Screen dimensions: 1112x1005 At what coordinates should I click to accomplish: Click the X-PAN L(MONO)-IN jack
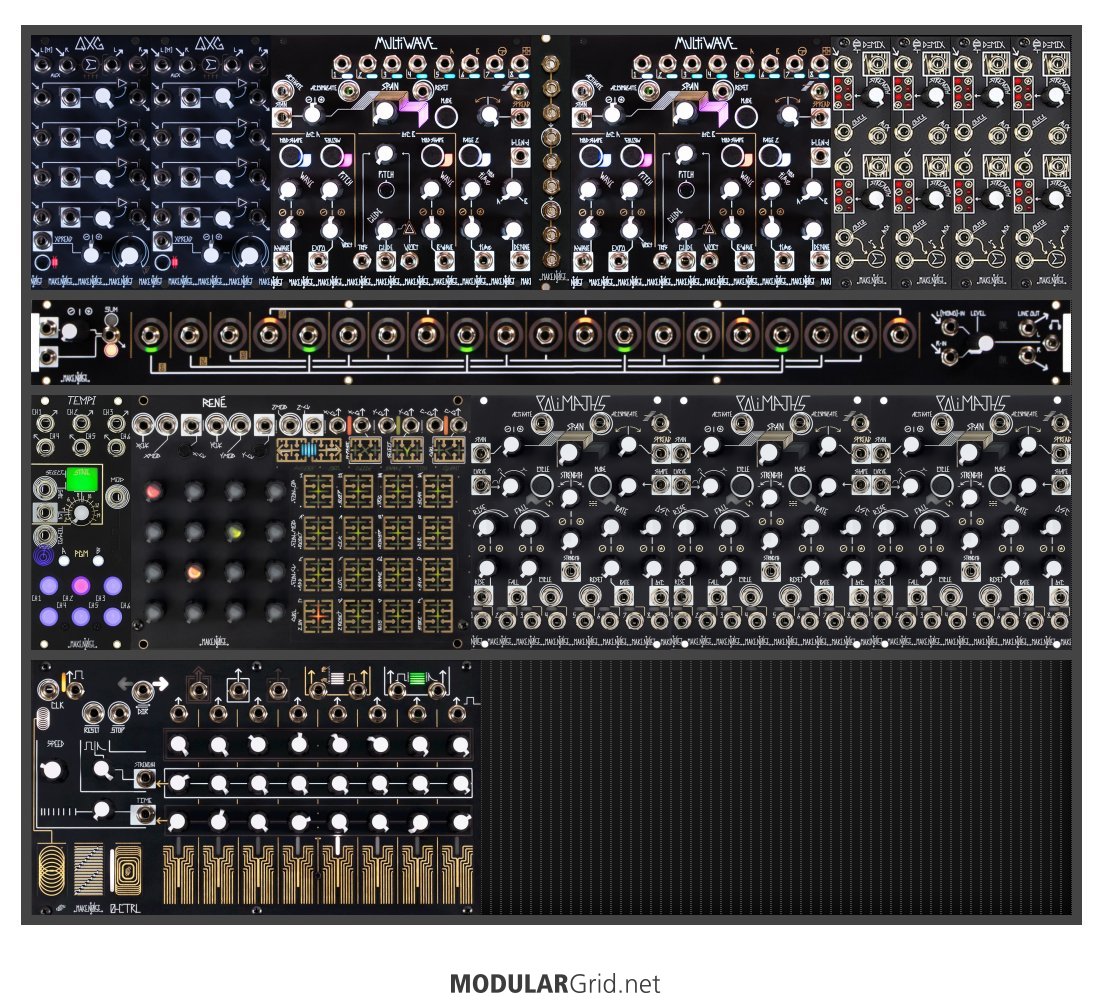coord(949,328)
